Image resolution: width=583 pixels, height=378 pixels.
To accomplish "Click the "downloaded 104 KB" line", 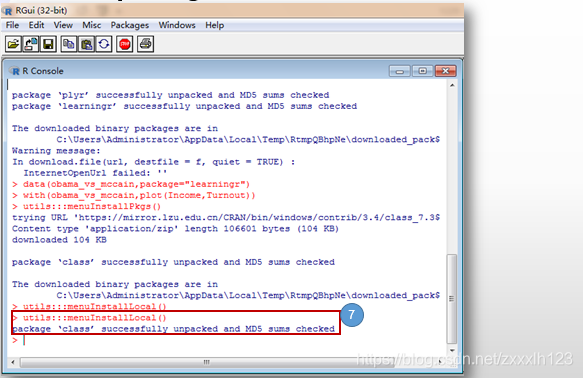I will (59, 240).
